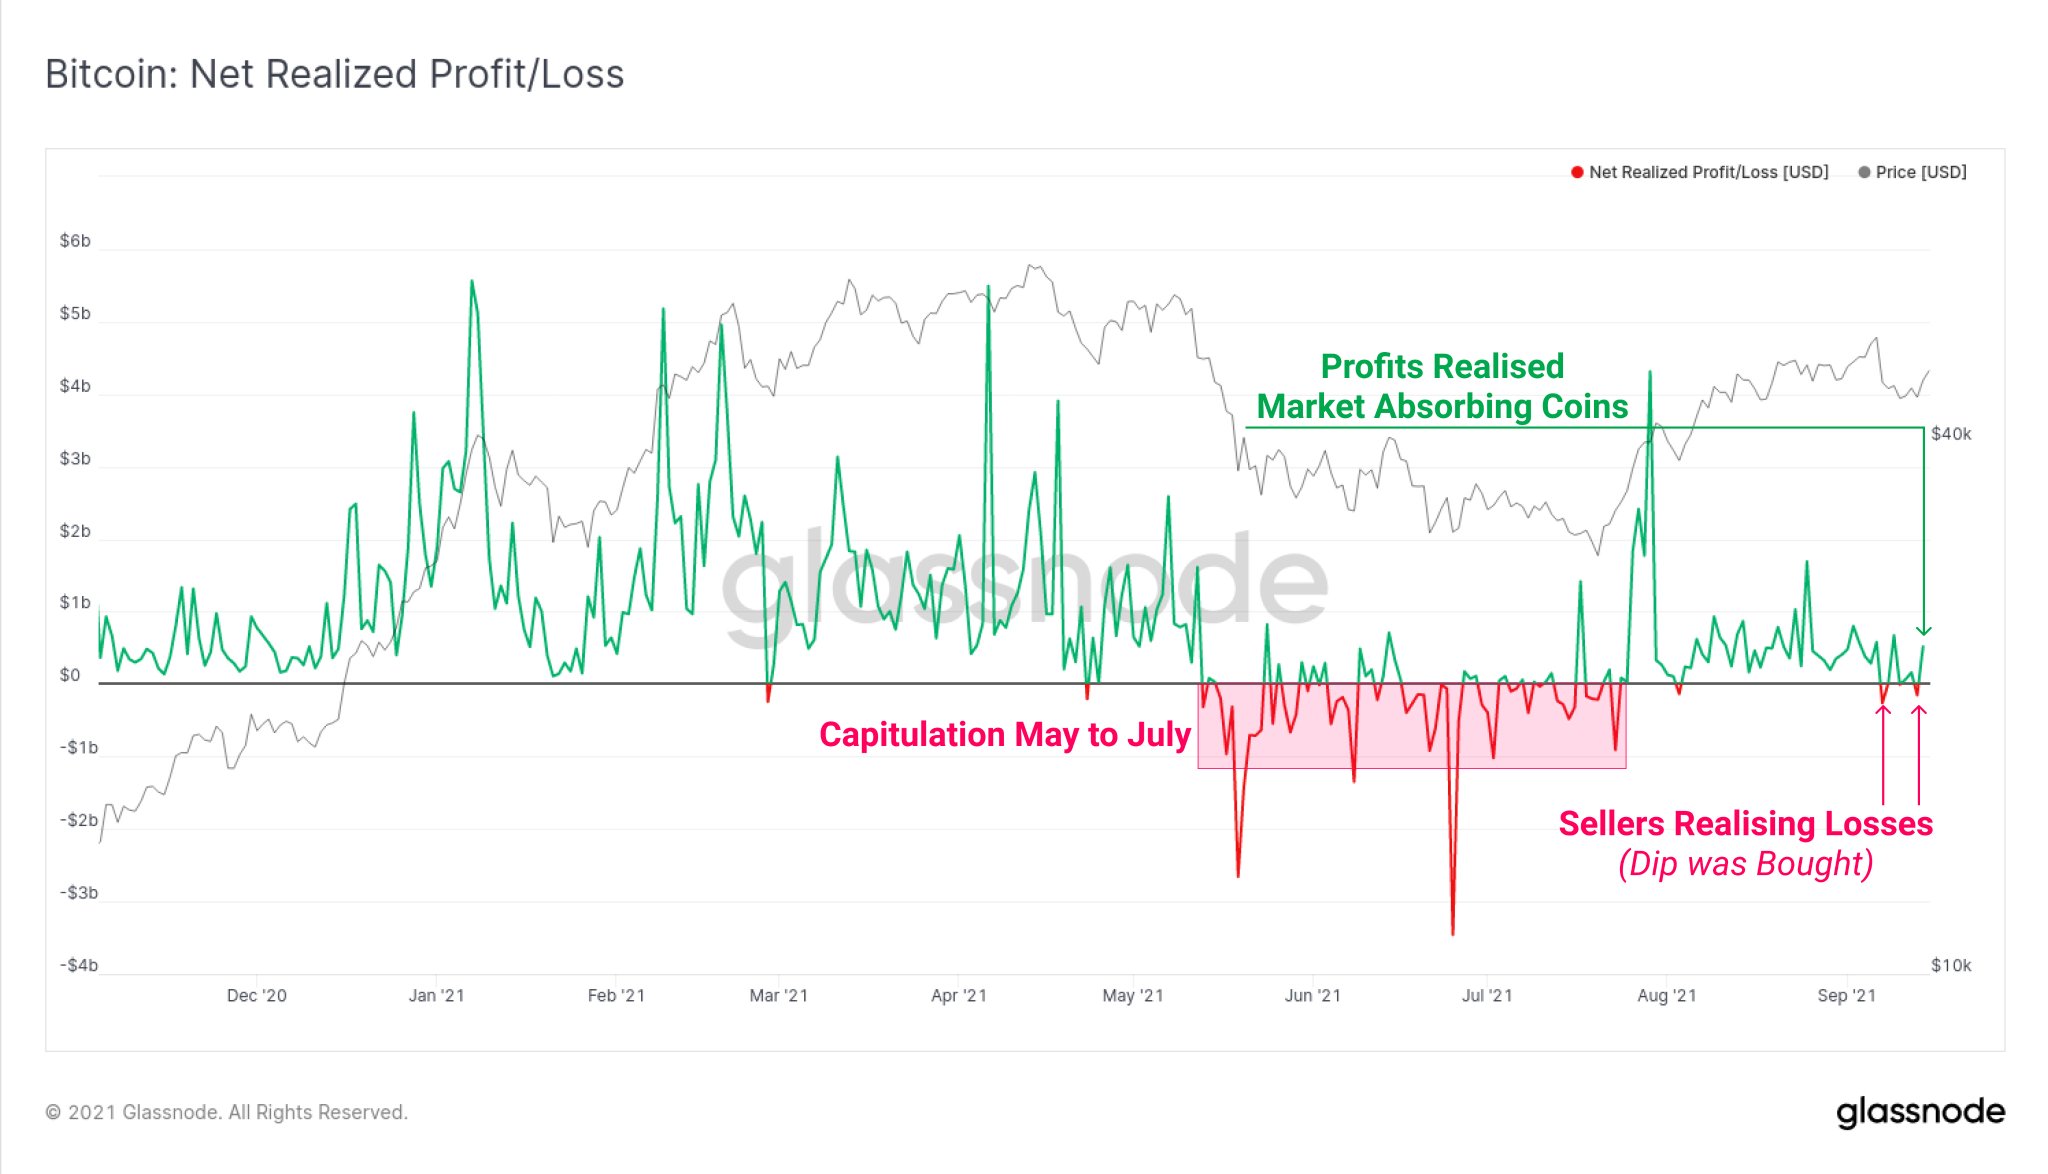Toggle Net Realized Profit/Loss legend red dot
The image size is (2048, 1174).
pos(1577,172)
